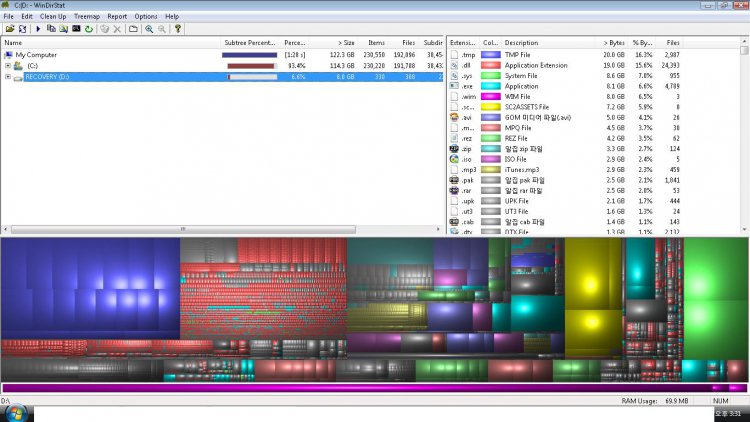This screenshot has width=750, height=422.
Task: Click the .cab file type icon
Action: [x=454, y=222]
